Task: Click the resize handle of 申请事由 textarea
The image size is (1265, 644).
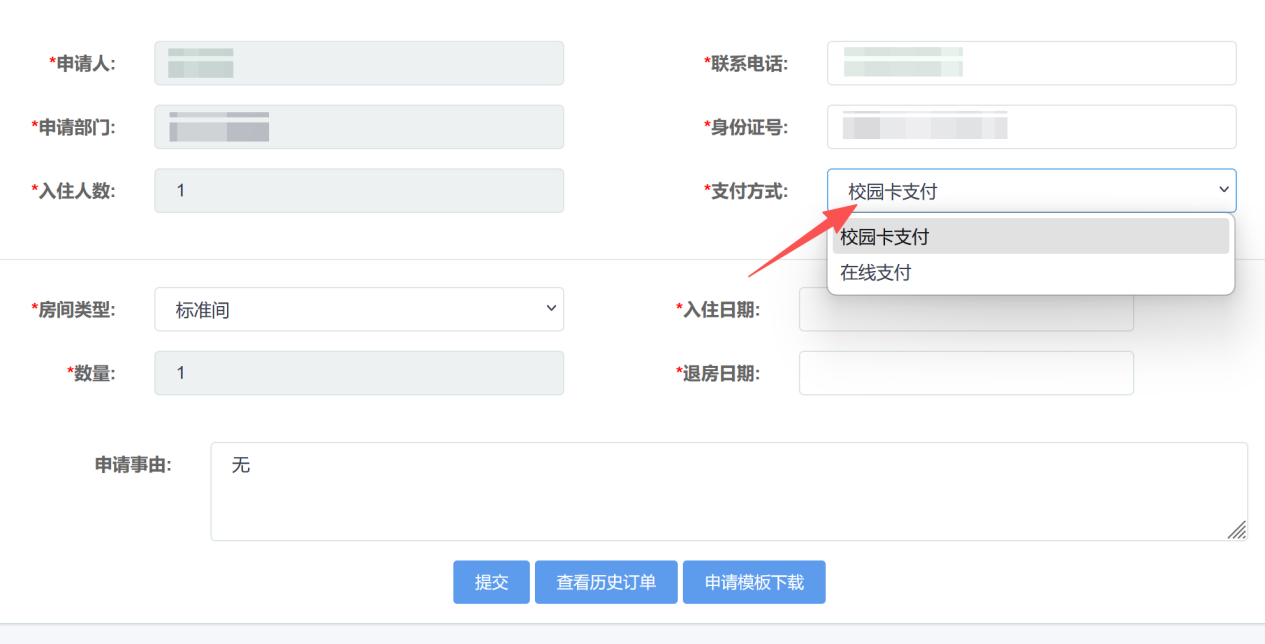Action: click(1237, 530)
